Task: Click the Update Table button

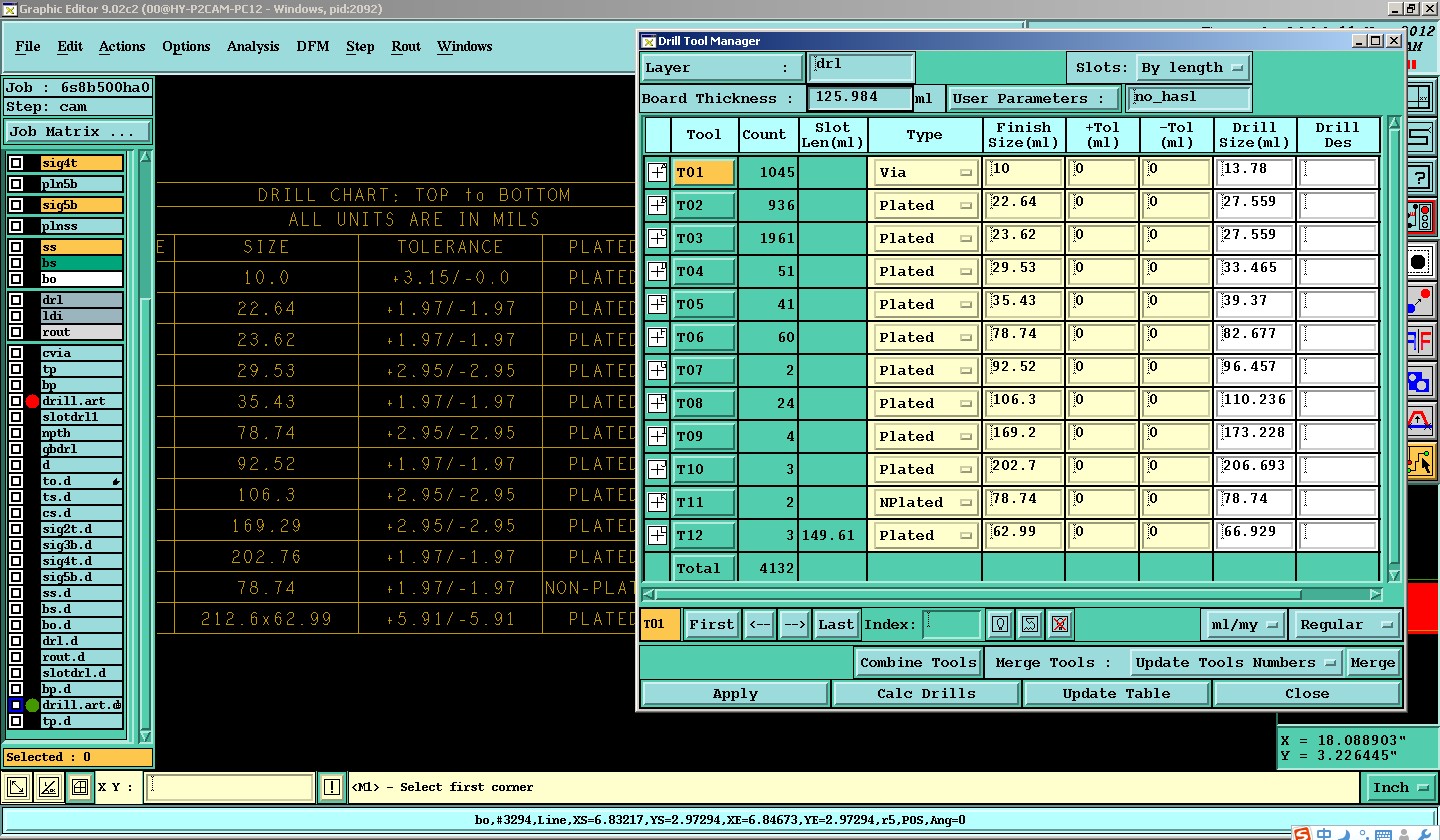Action: click(1117, 693)
